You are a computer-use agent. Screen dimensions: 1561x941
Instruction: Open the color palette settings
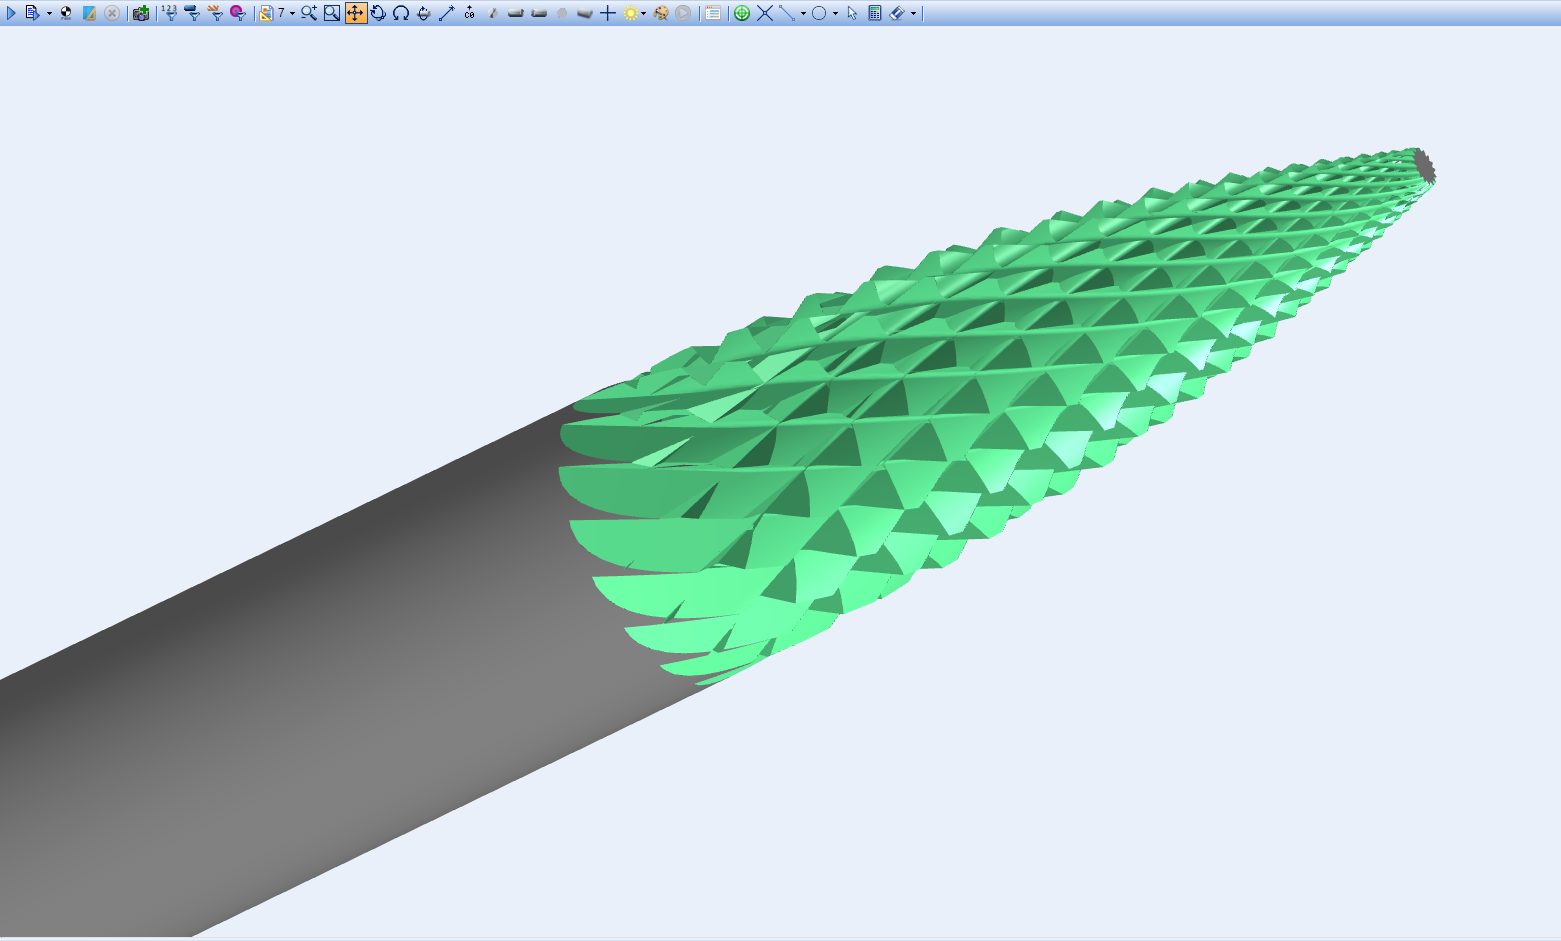click(661, 13)
